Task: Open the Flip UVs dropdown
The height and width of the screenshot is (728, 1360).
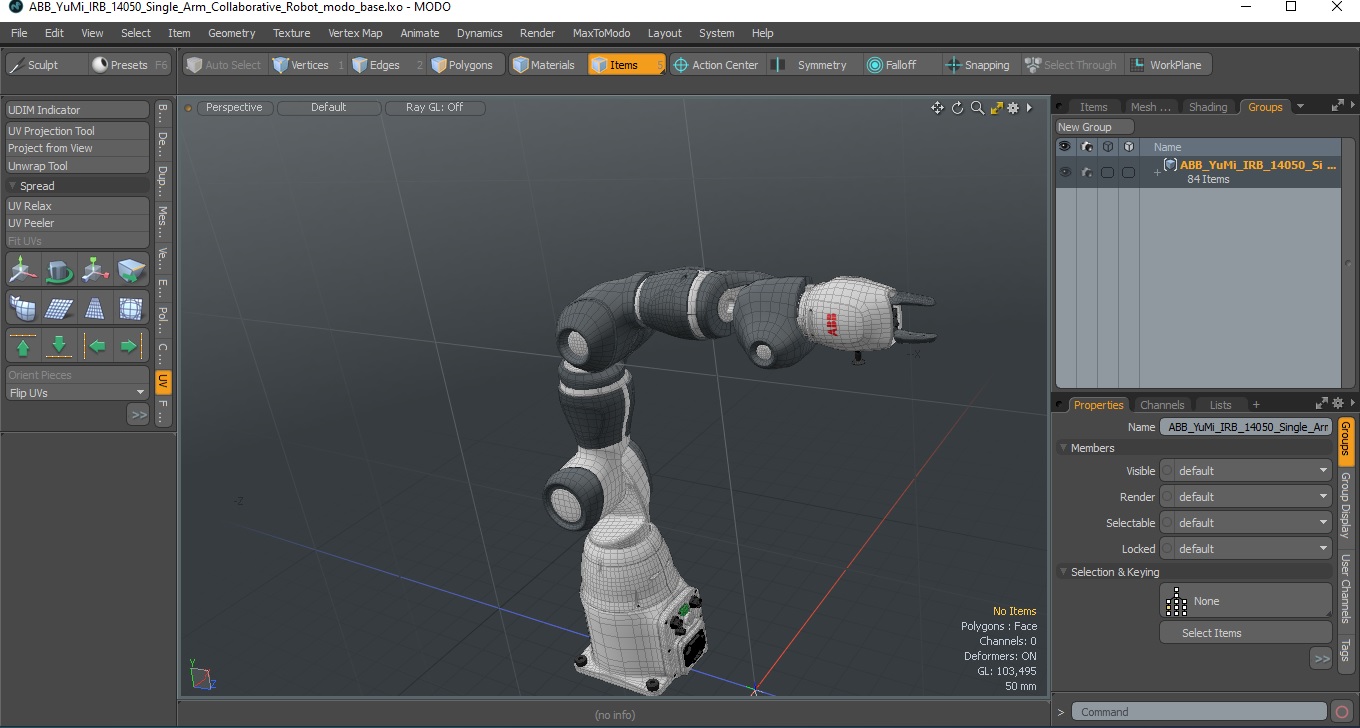Action: [x=77, y=393]
